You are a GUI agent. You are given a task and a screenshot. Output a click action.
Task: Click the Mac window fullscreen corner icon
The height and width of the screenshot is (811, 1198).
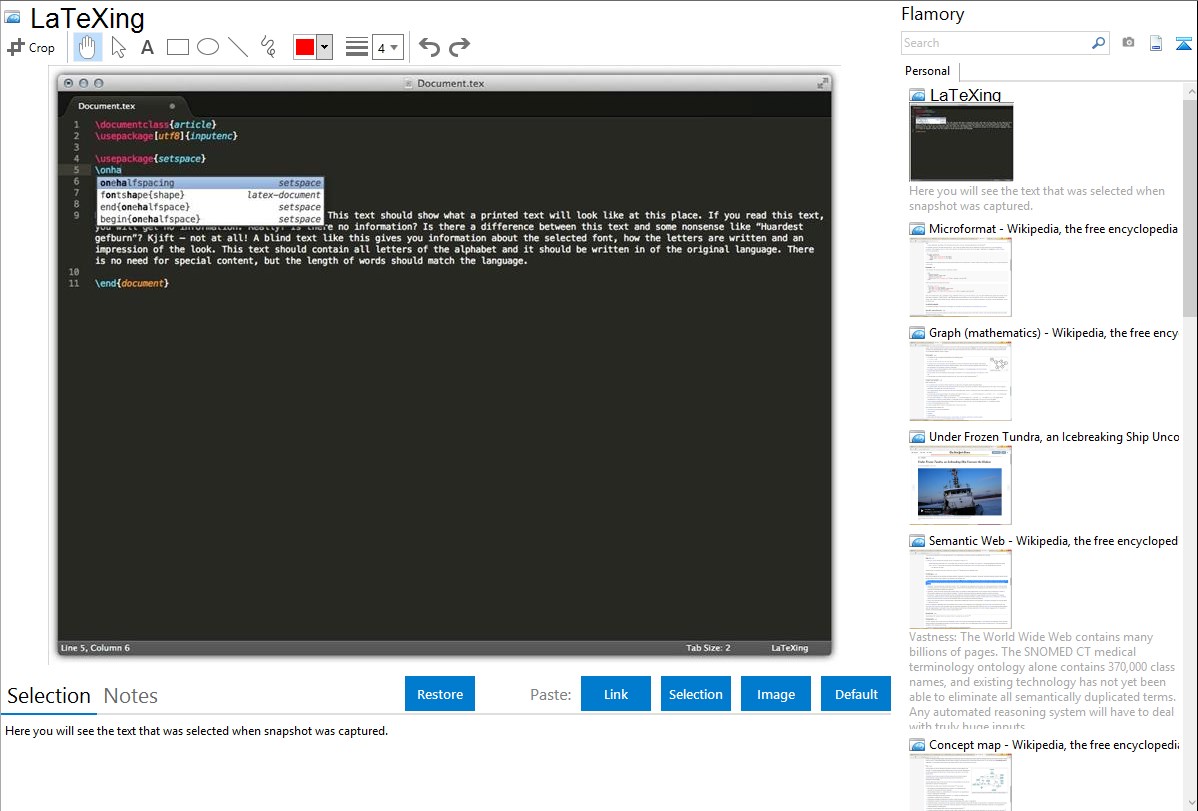tap(822, 83)
